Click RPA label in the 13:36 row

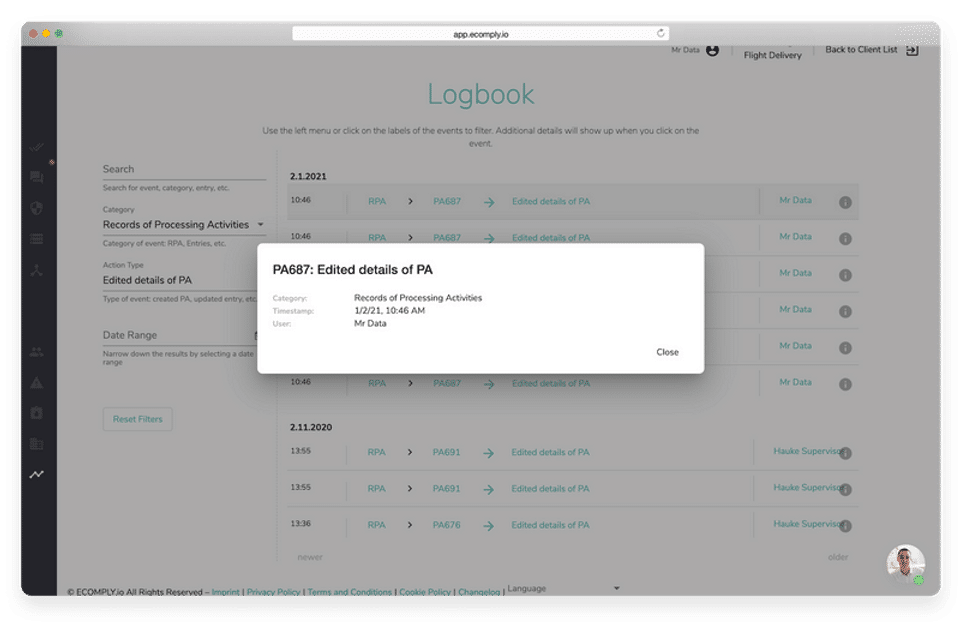pos(377,525)
